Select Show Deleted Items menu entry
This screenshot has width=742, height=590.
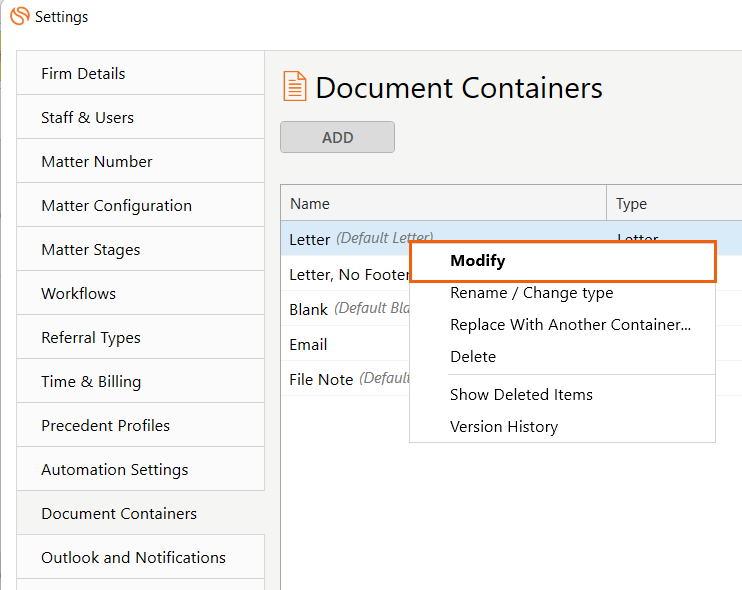click(x=521, y=395)
